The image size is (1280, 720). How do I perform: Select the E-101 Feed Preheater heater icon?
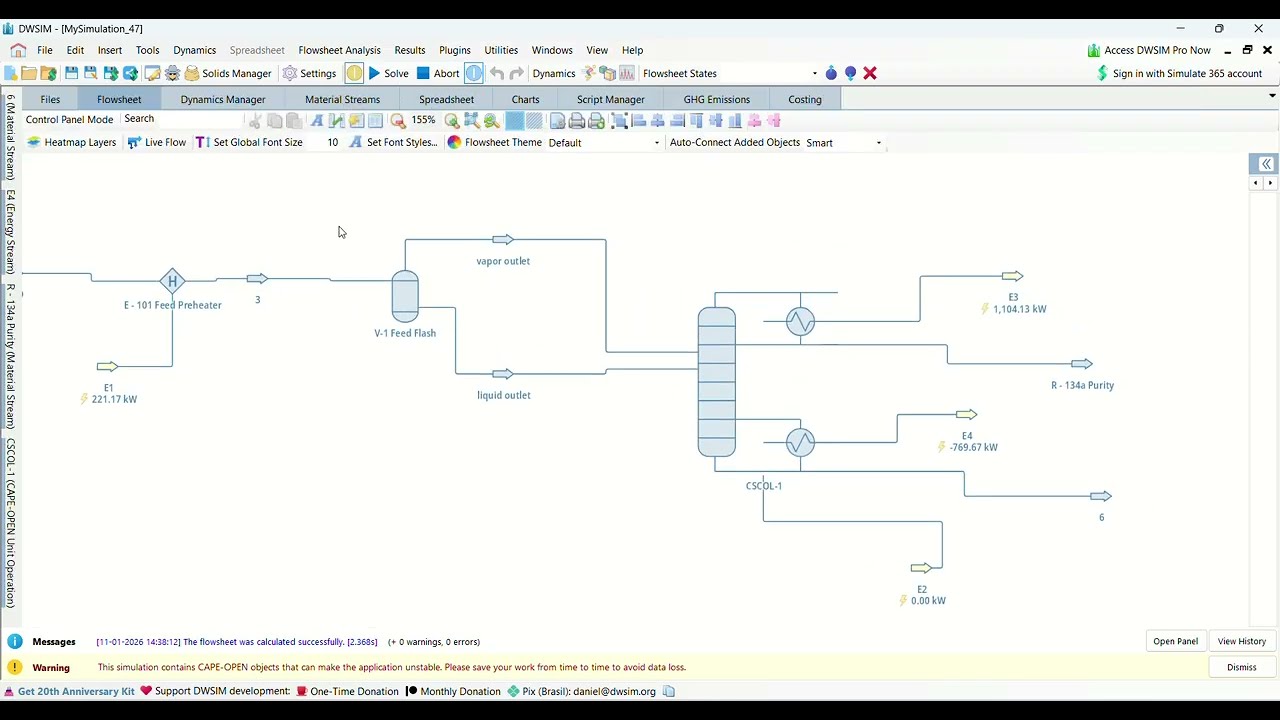[172, 281]
